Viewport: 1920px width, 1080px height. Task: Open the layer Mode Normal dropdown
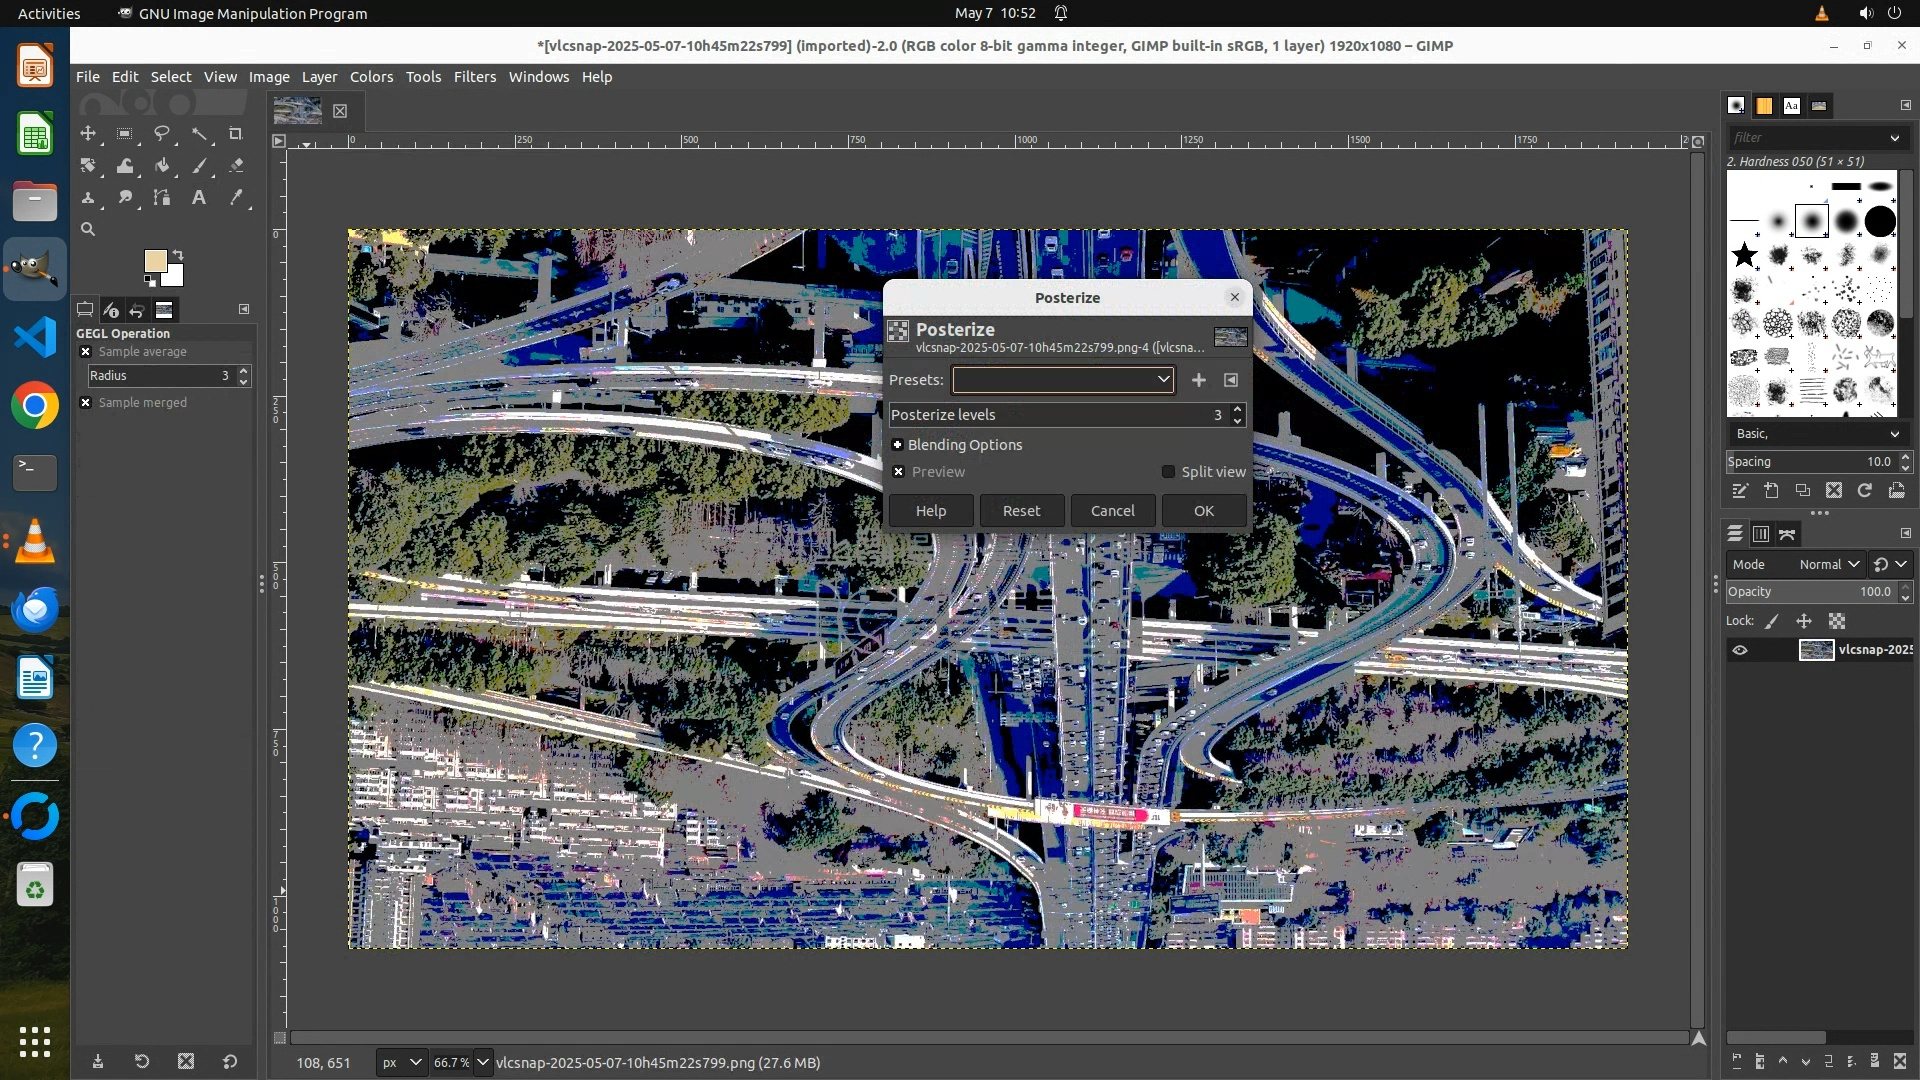click(1828, 564)
